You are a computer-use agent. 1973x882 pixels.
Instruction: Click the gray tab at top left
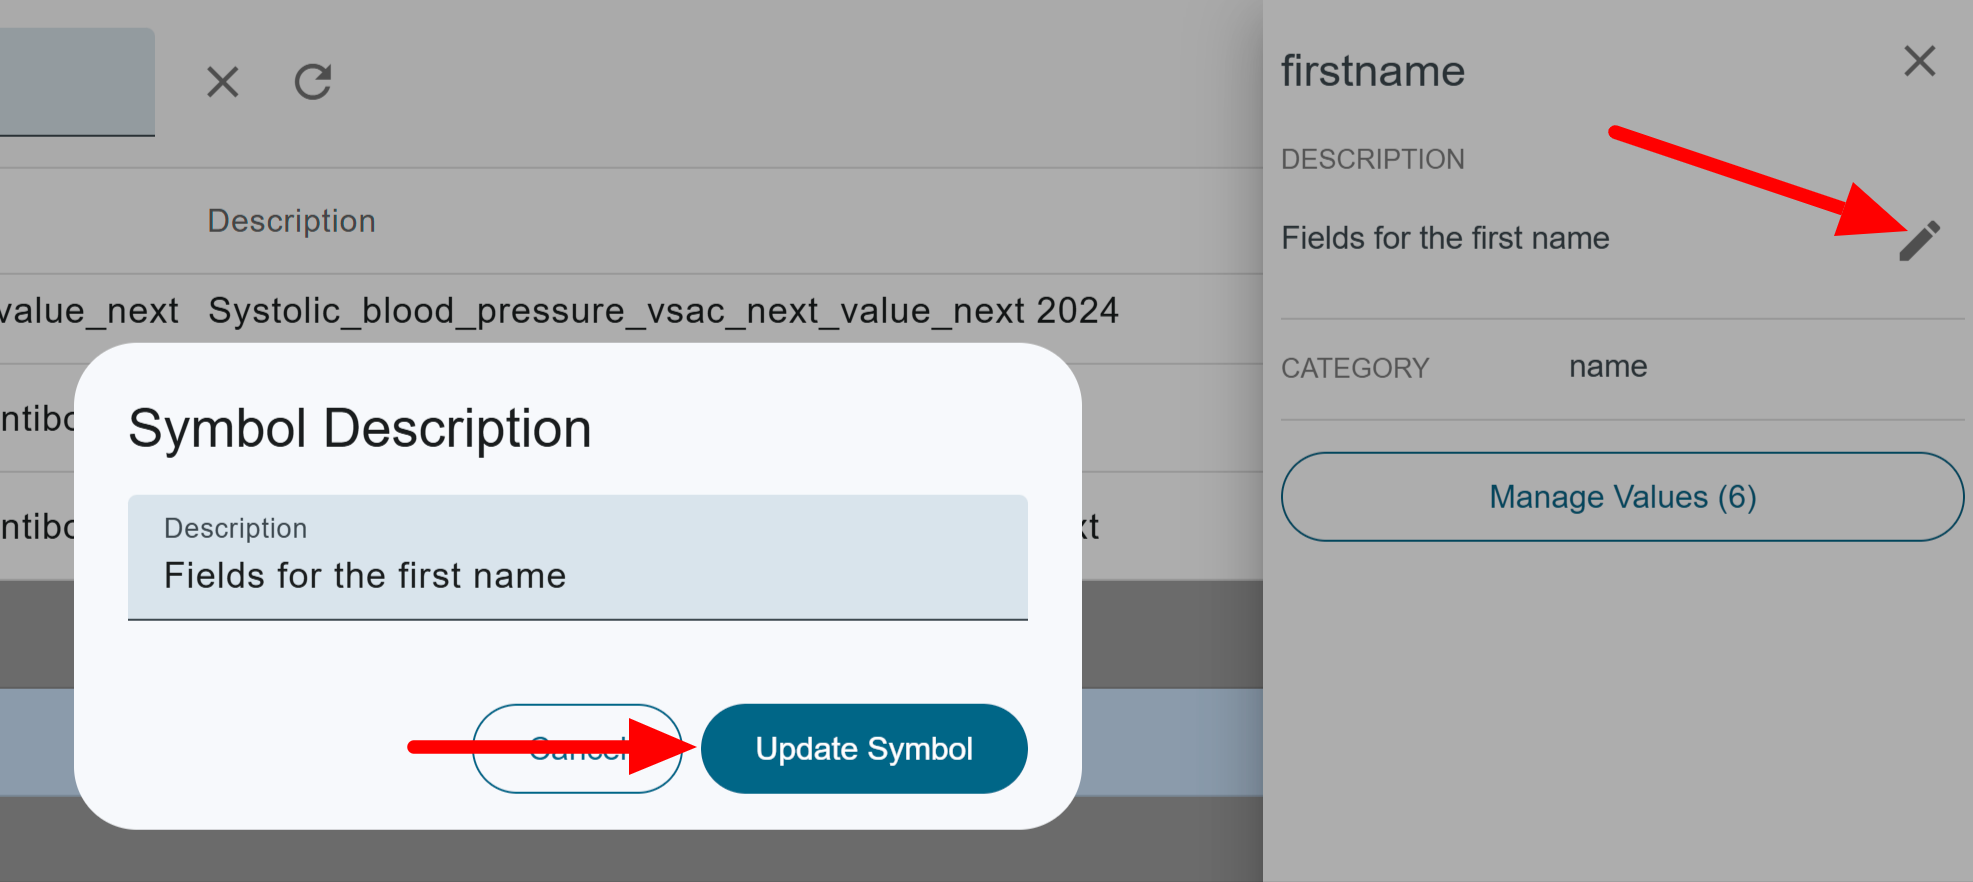[x=77, y=82]
